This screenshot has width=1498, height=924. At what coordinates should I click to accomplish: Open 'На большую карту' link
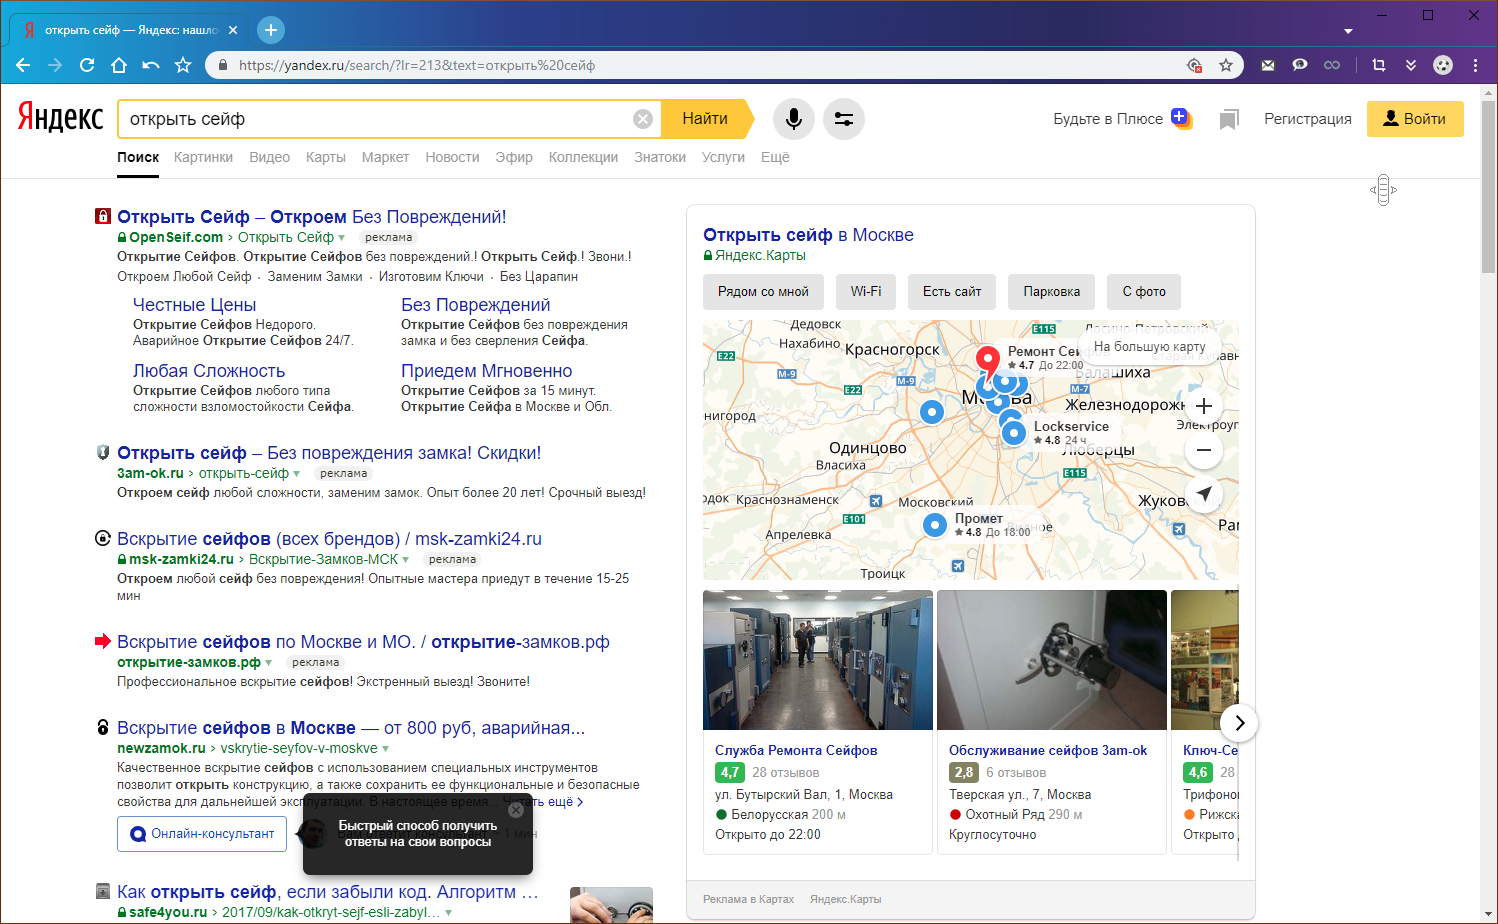1150,347
